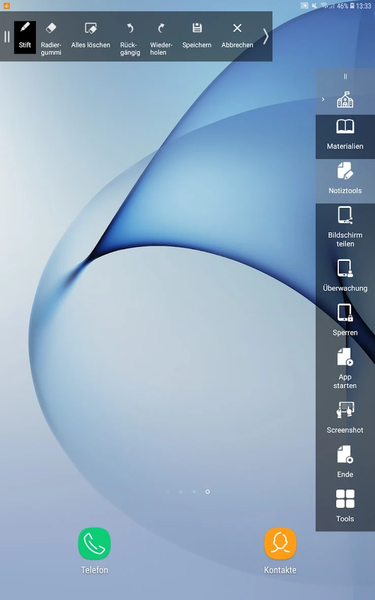Screen dimensions: 375x600
Task: Tap Sperren to lock devices
Action: point(345,320)
